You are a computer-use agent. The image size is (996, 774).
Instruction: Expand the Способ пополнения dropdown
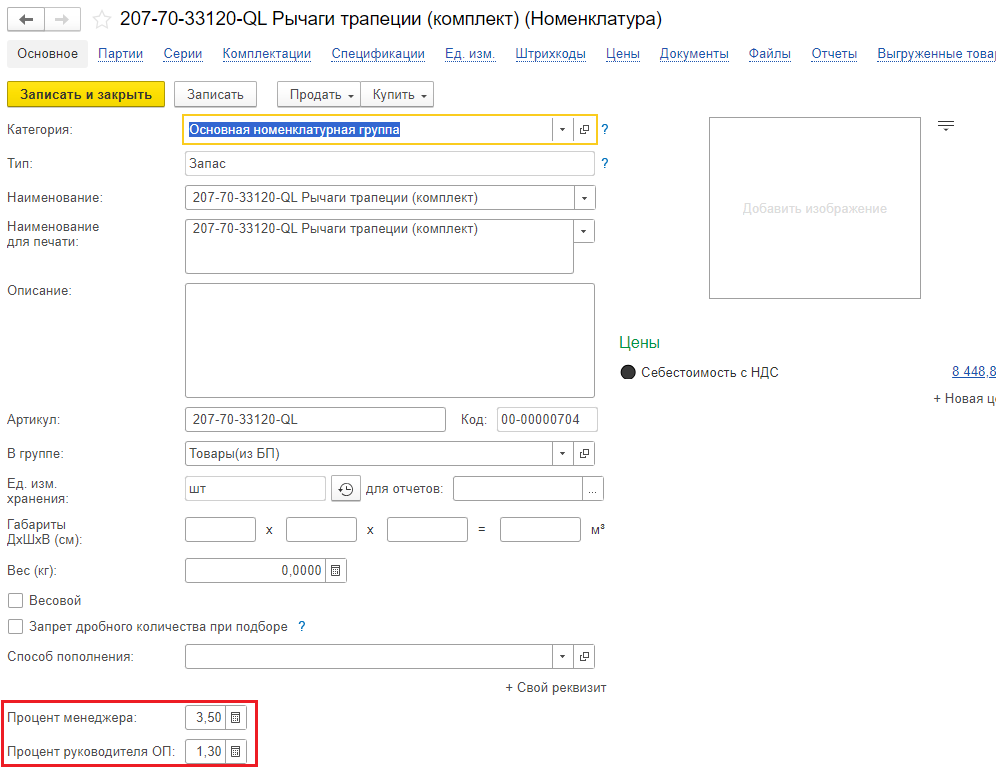pos(562,657)
